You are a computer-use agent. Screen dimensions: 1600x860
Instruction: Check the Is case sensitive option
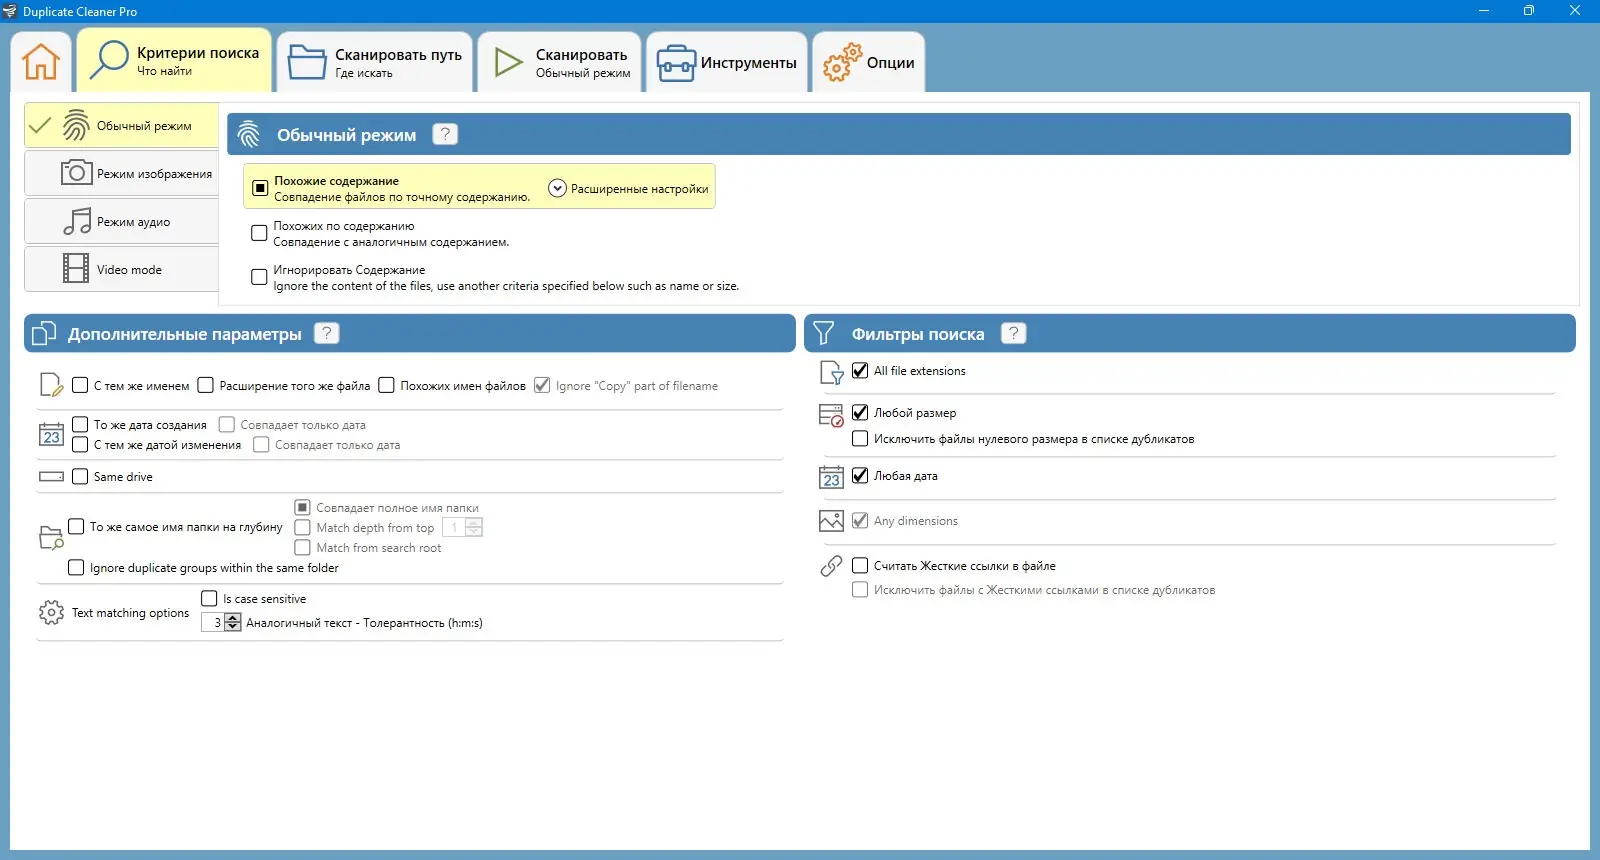209,598
